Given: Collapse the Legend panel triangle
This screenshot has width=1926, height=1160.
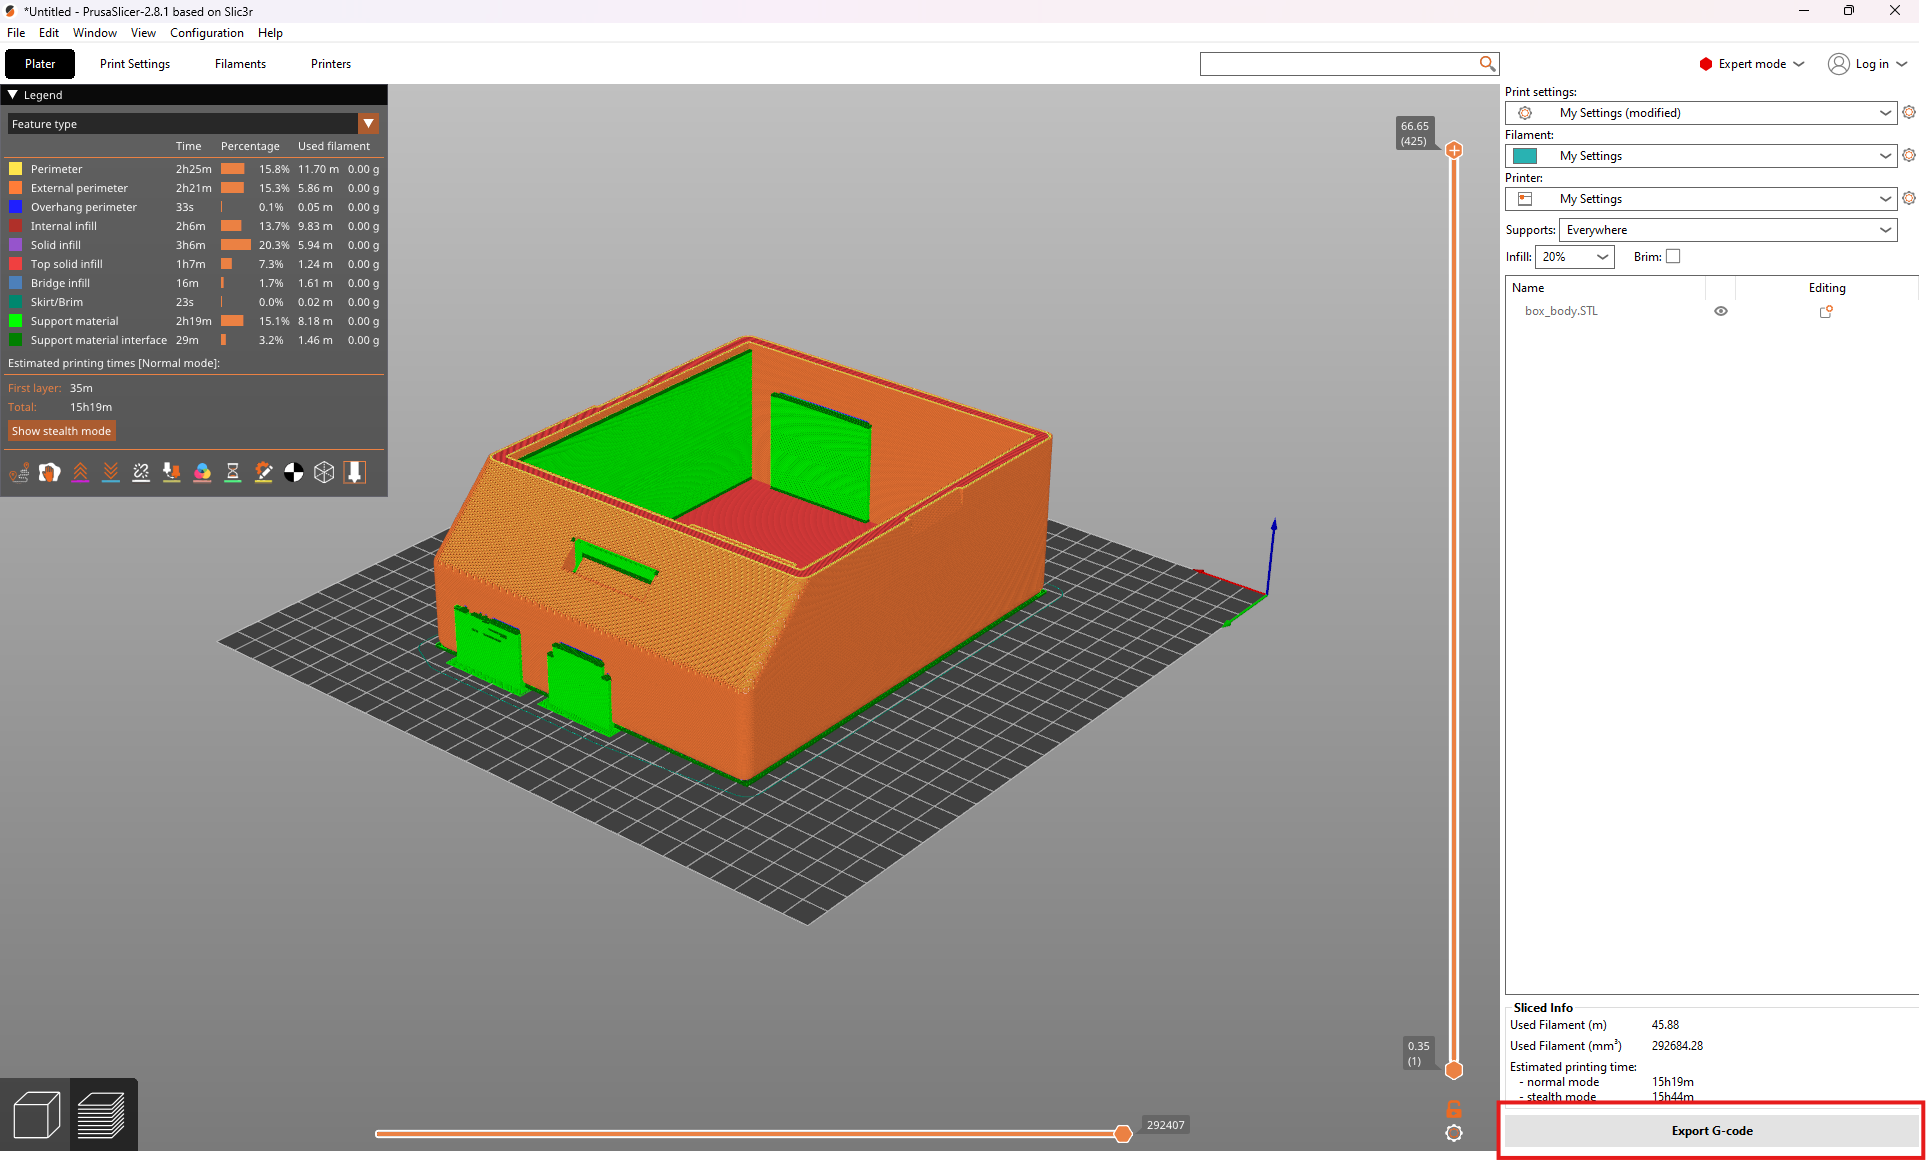Looking at the screenshot, I should pyautogui.click(x=13, y=95).
